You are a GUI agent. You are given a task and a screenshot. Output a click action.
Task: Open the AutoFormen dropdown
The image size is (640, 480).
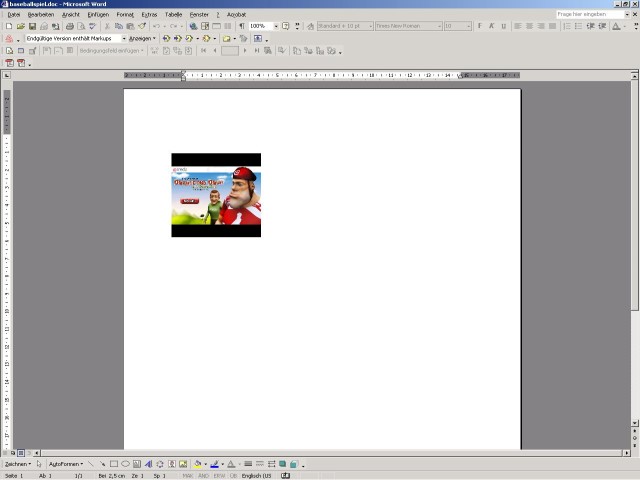(66, 464)
